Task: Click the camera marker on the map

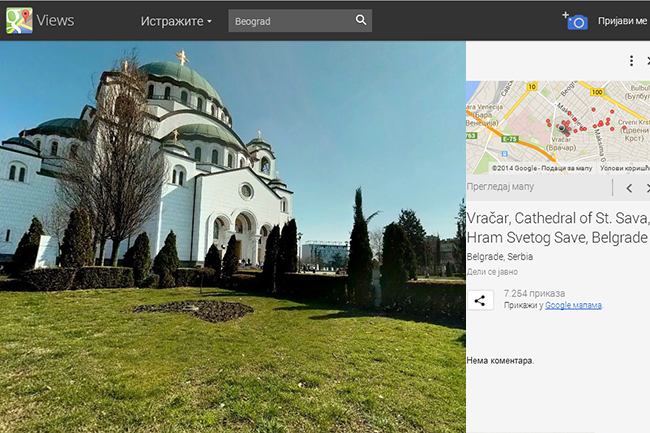Action: 563,129
